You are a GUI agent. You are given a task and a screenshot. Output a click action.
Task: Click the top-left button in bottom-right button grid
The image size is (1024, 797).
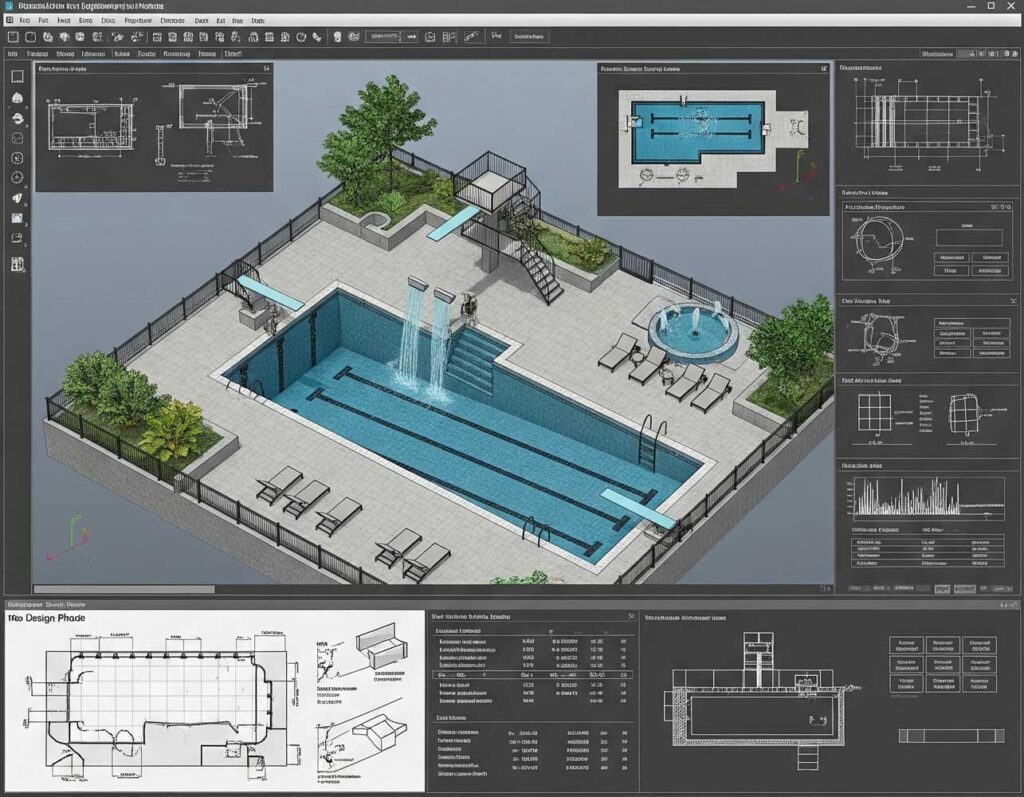click(908, 645)
